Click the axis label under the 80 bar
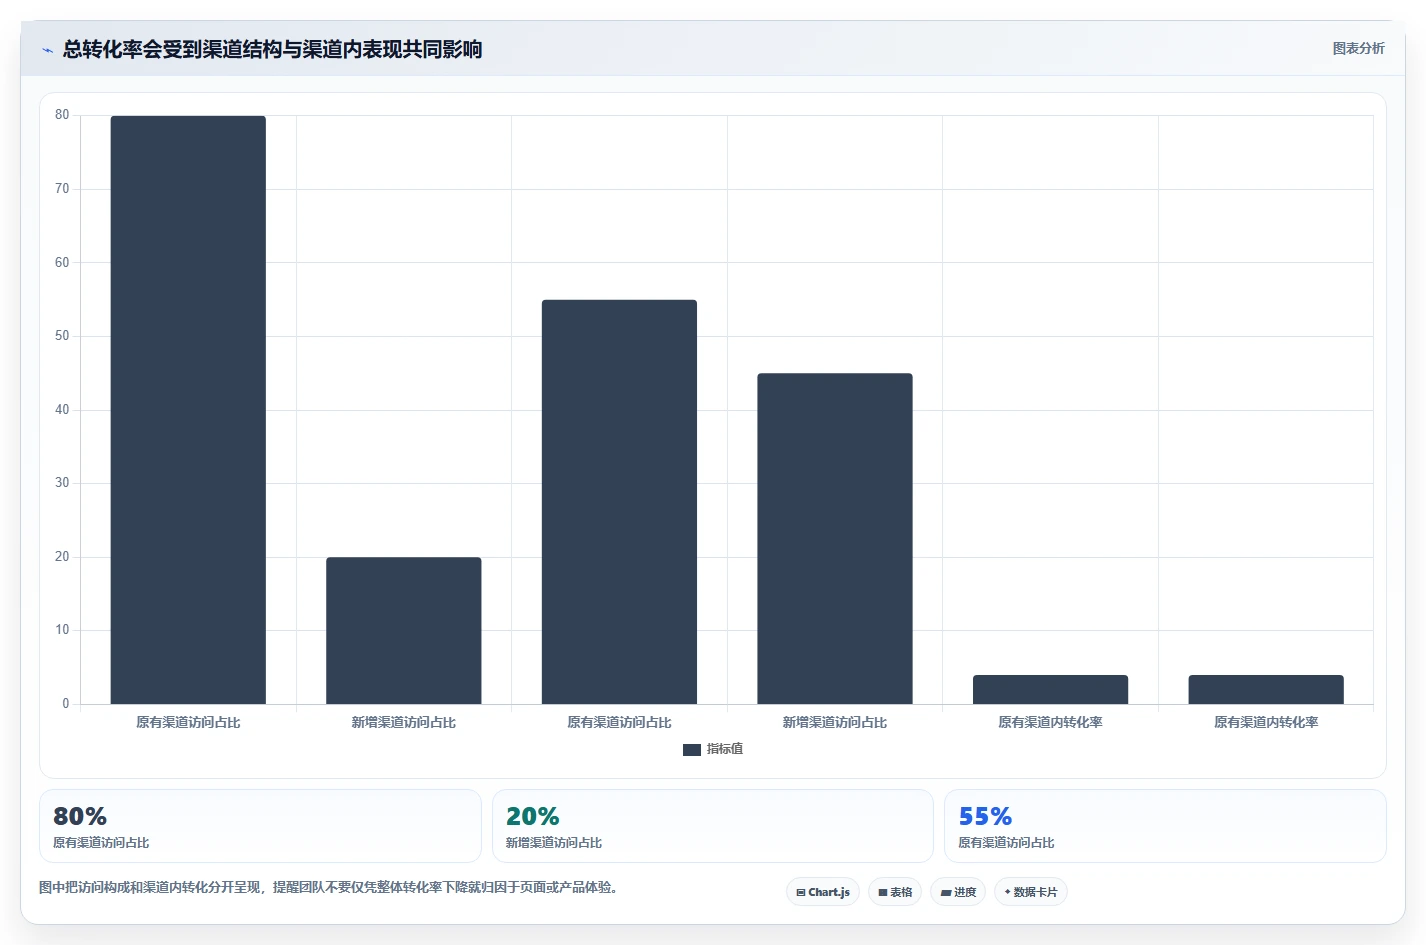1426x945 pixels. (x=188, y=722)
